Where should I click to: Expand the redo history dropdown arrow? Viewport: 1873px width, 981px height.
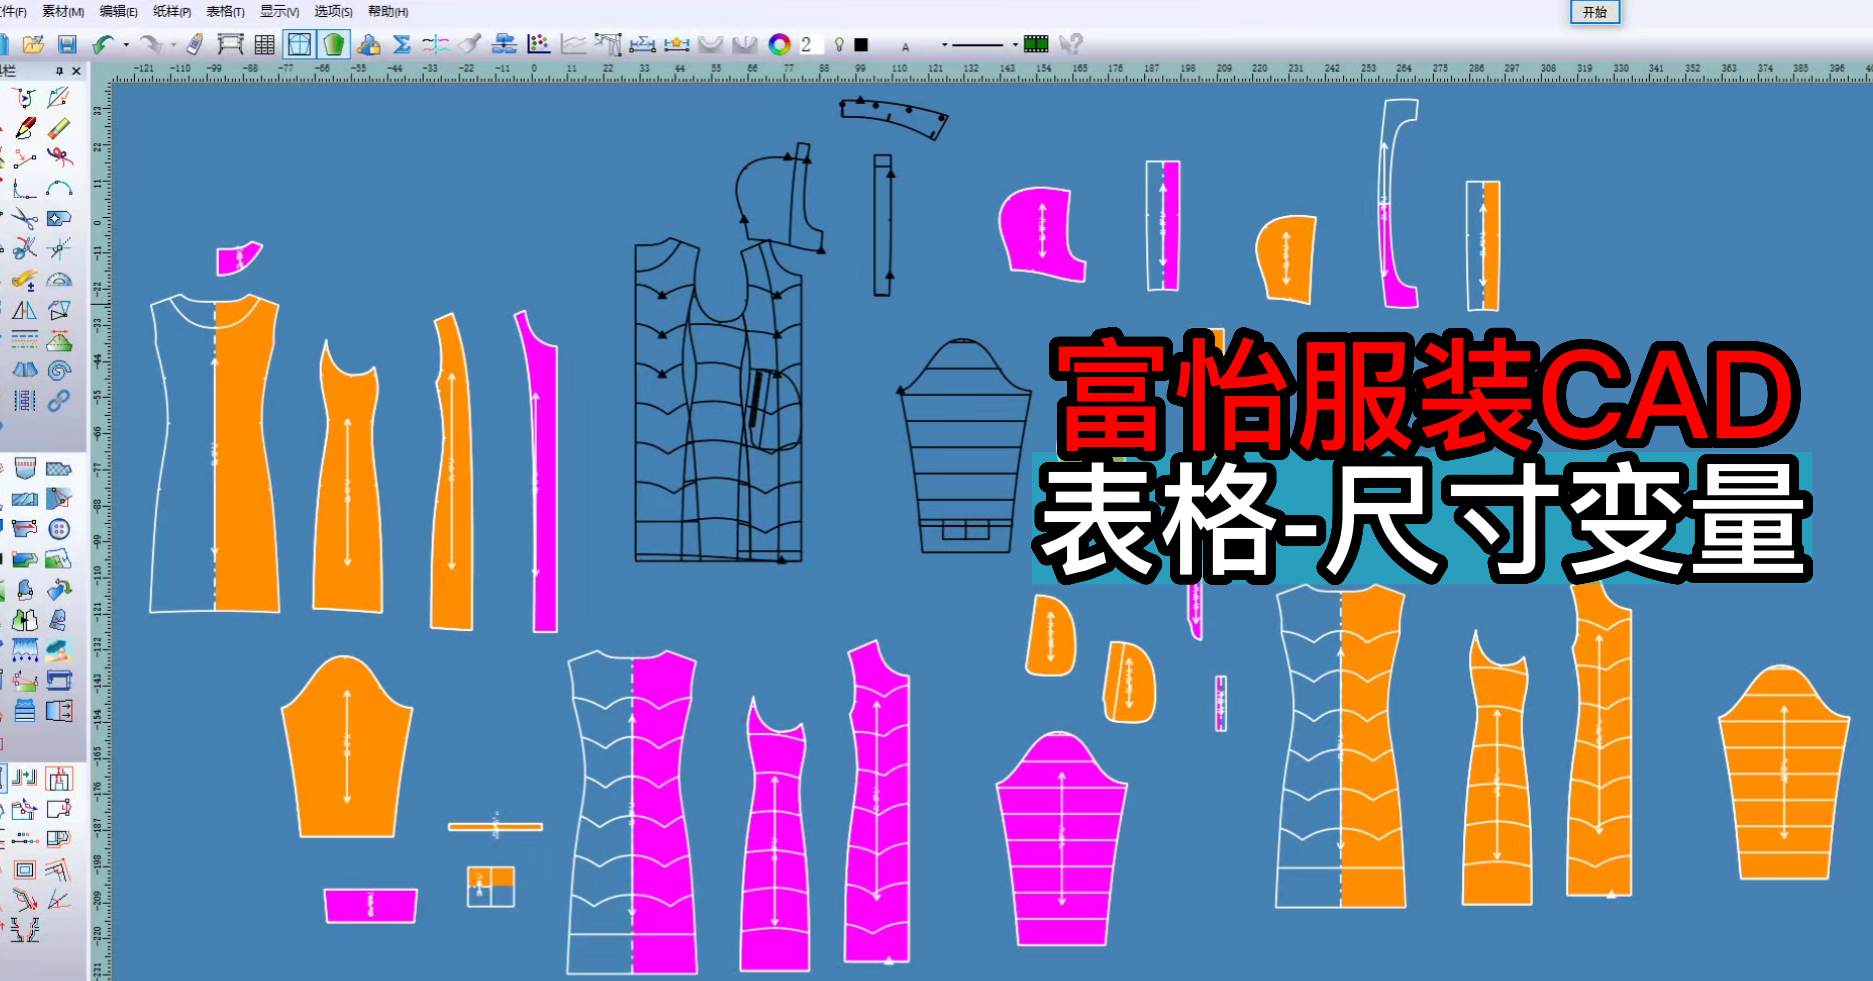(x=173, y=44)
